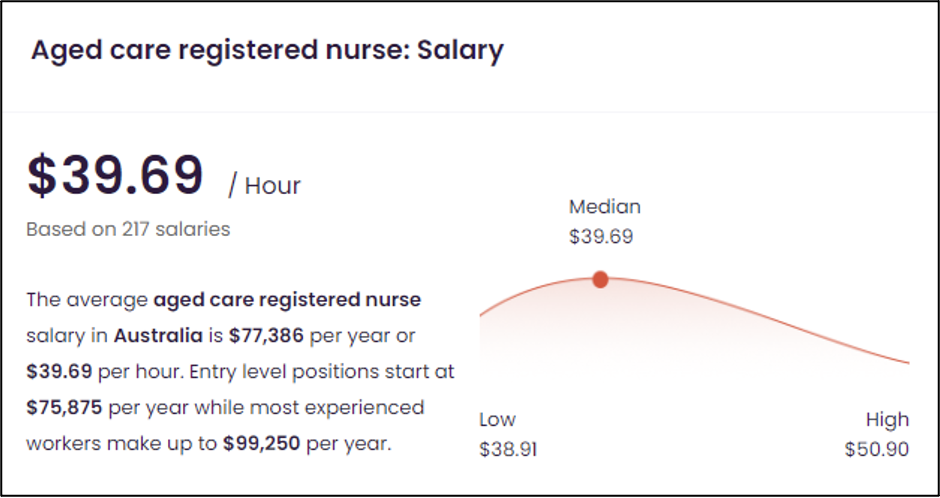This screenshot has width=940, height=498.
Task: Click the $38.91 low salary value
Action: pyautogui.click(x=508, y=449)
